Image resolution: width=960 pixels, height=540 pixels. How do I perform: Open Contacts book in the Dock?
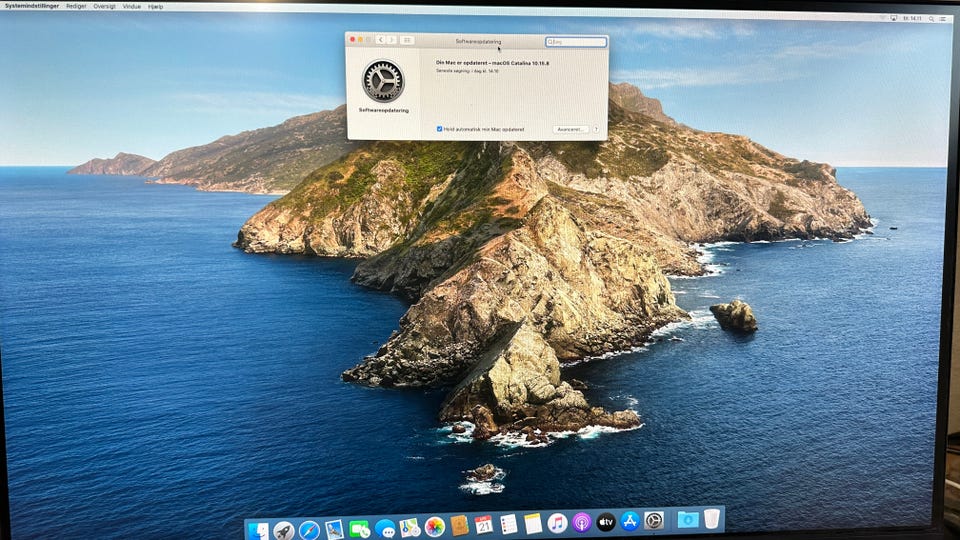click(x=459, y=525)
